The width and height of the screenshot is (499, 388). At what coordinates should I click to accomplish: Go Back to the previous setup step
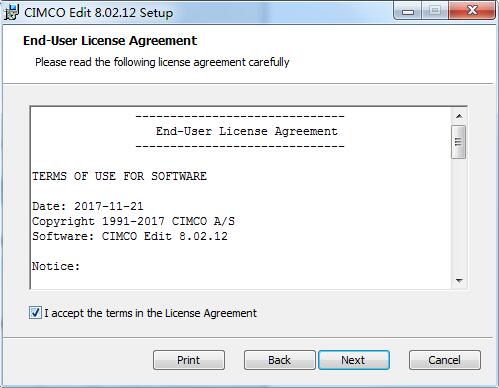[x=279, y=360]
